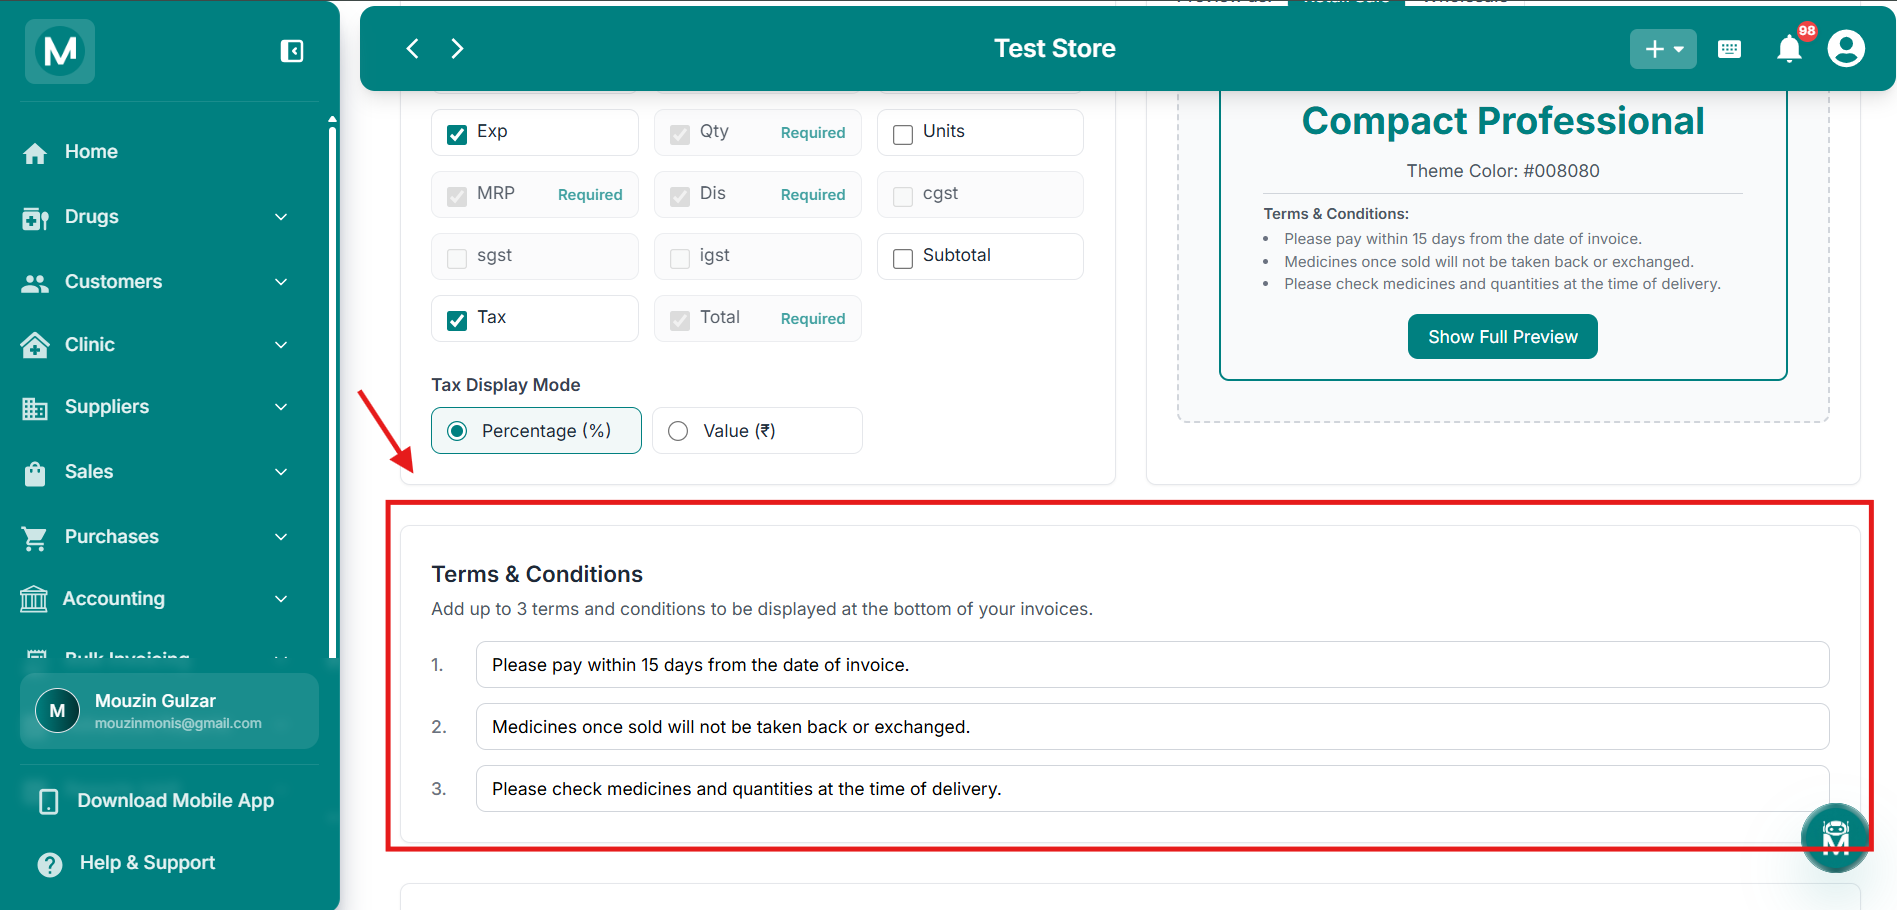
Task: Expand the Suppliers menu chevron
Action: tap(281, 407)
